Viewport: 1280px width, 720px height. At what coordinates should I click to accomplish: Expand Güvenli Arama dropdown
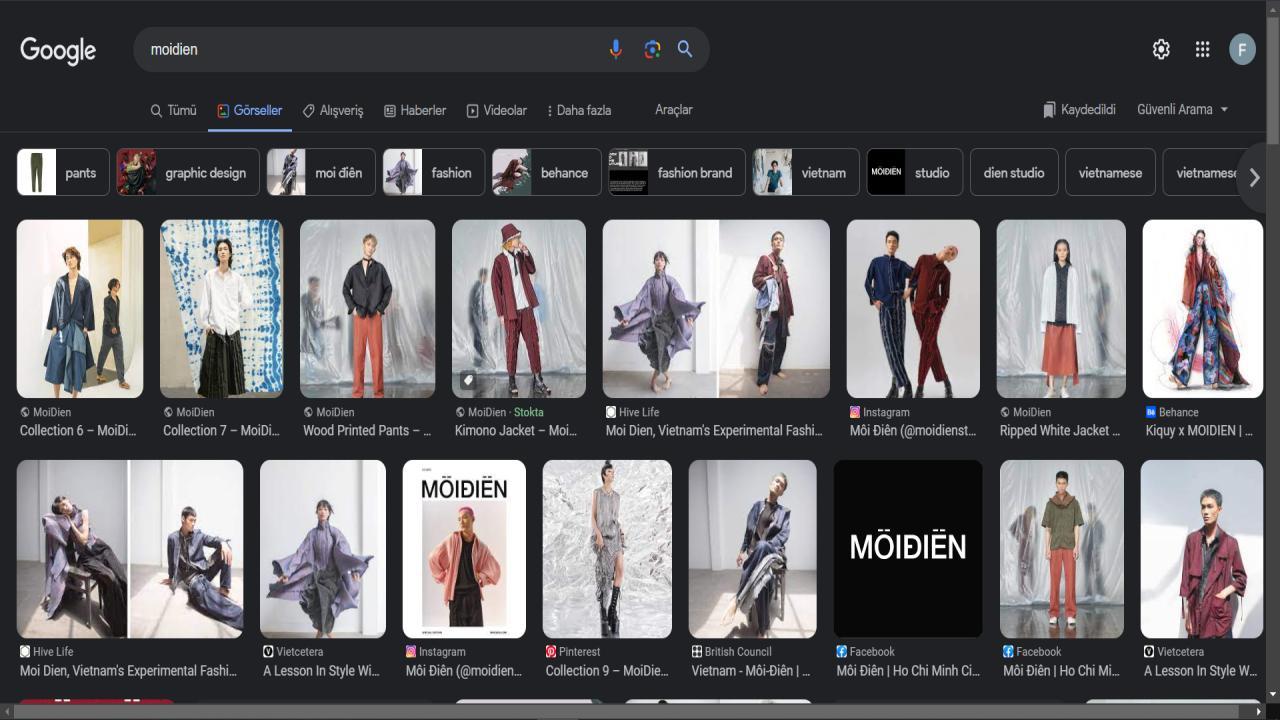coord(1182,110)
